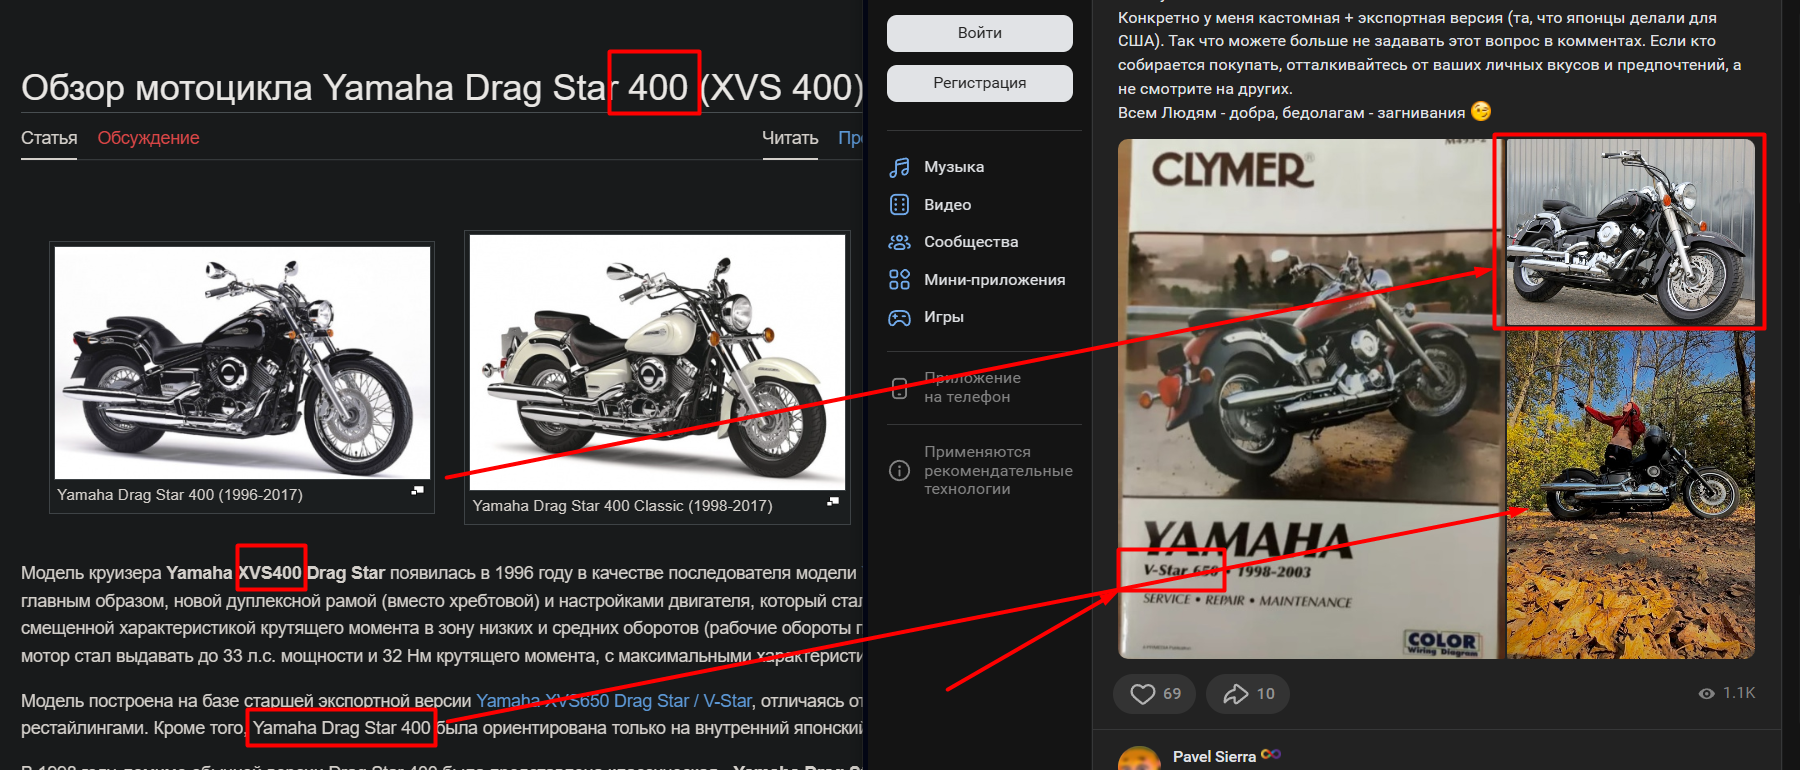This screenshot has height=770, width=1800.
Task: Click the badge icon beside Pavel Sierra
Action: click(1271, 754)
